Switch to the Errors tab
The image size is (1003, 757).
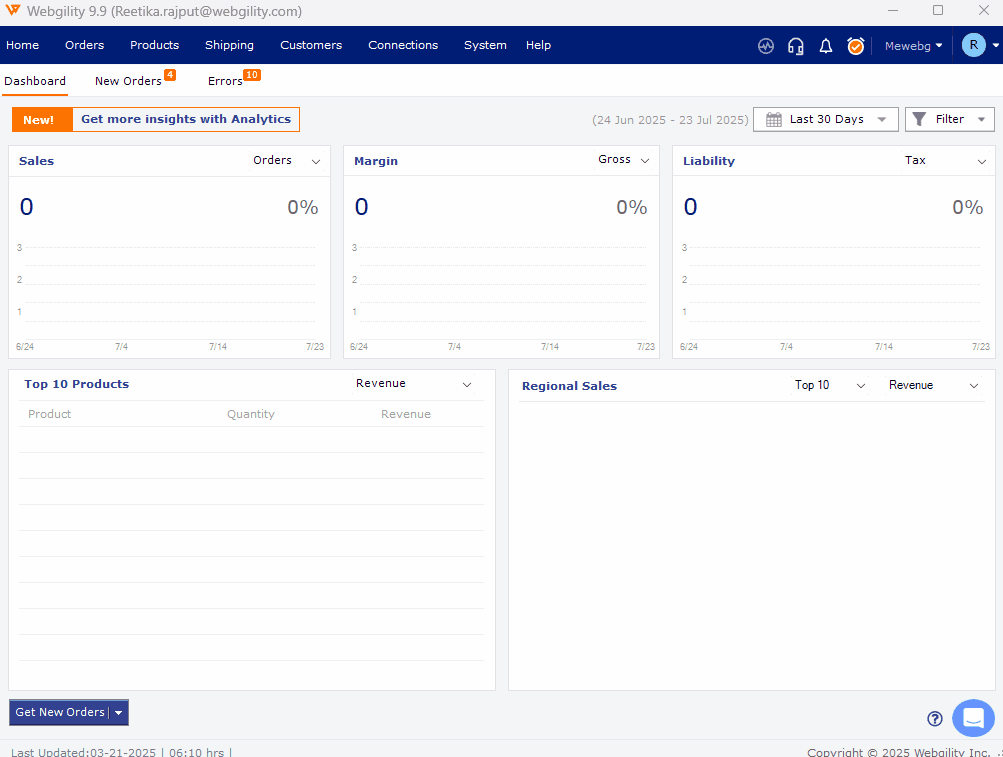[x=225, y=81]
